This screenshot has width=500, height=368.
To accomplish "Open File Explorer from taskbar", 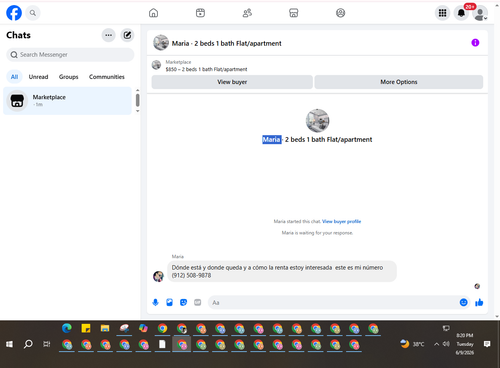I will [105, 329].
